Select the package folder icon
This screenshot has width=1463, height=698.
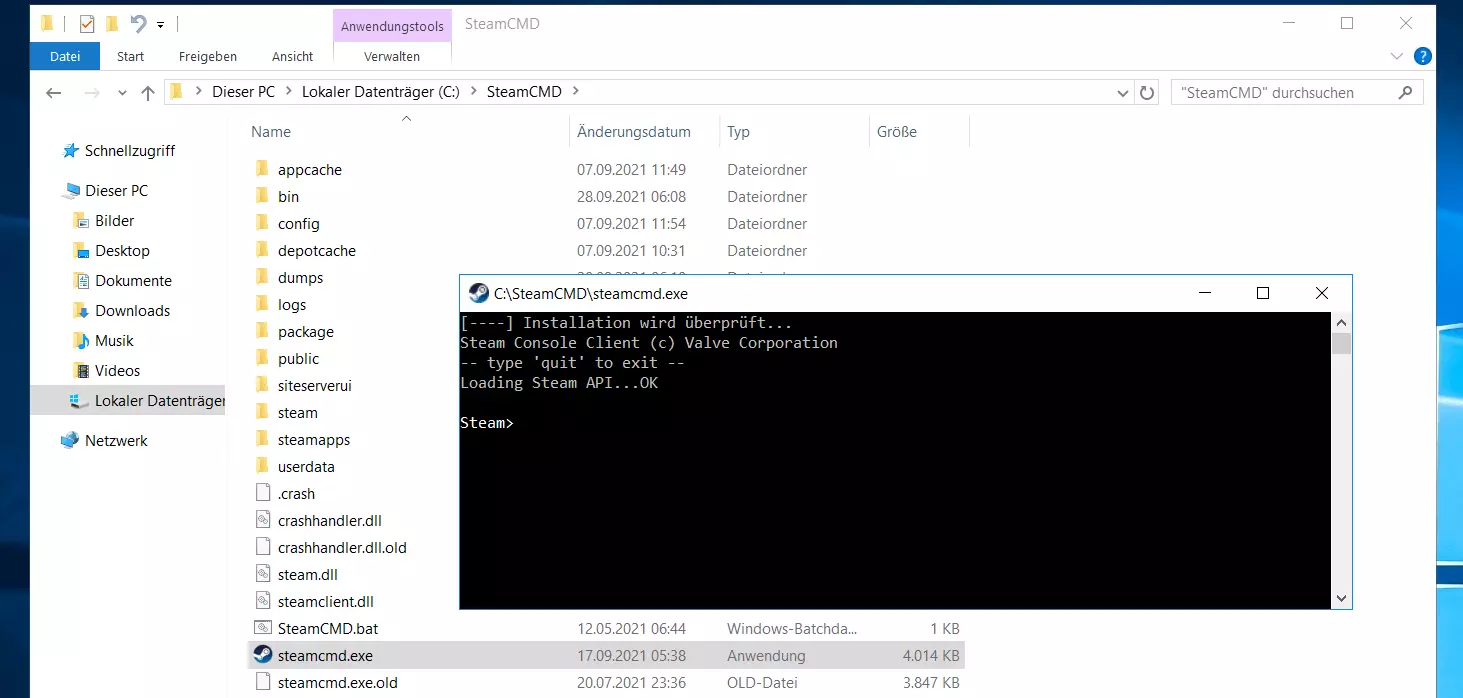tap(262, 331)
